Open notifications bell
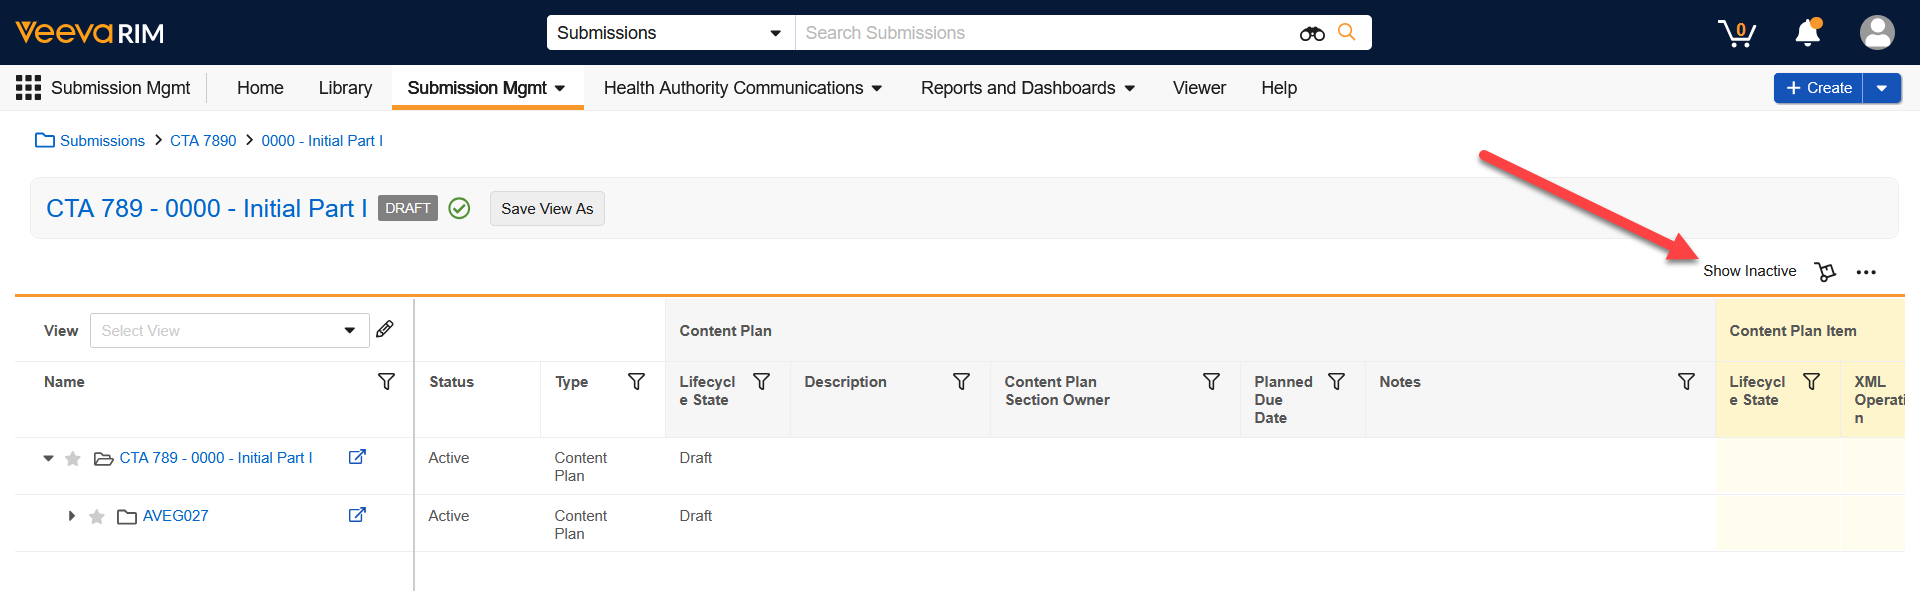 tap(1808, 33)
